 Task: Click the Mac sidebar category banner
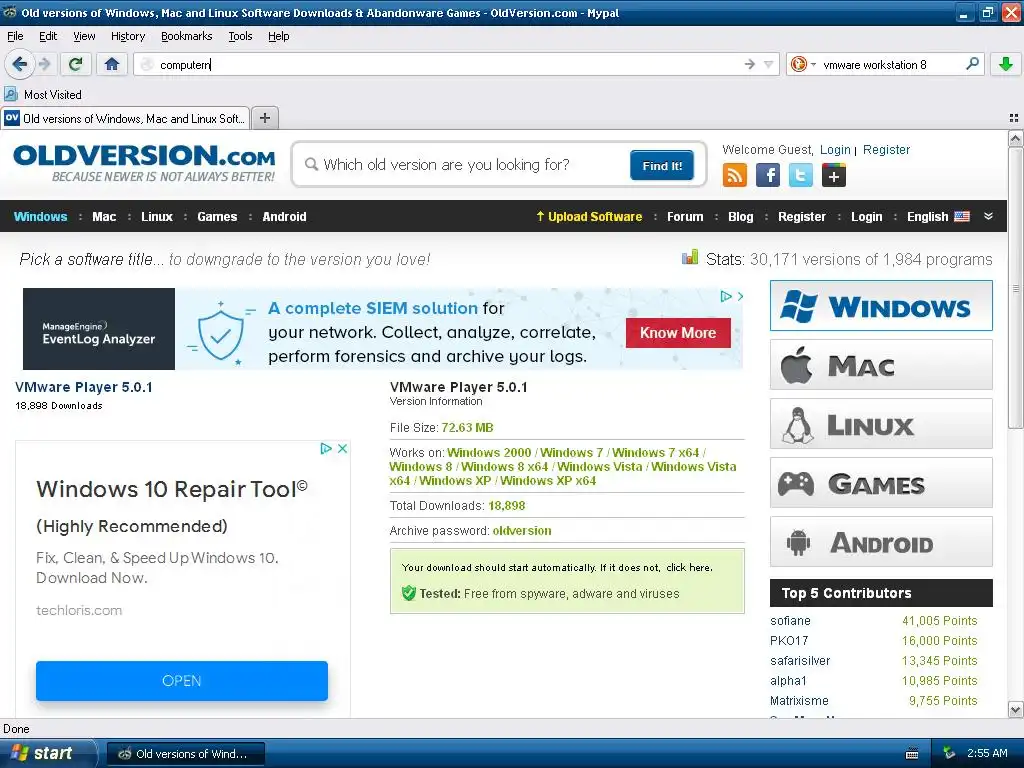[x=881, y=364]
